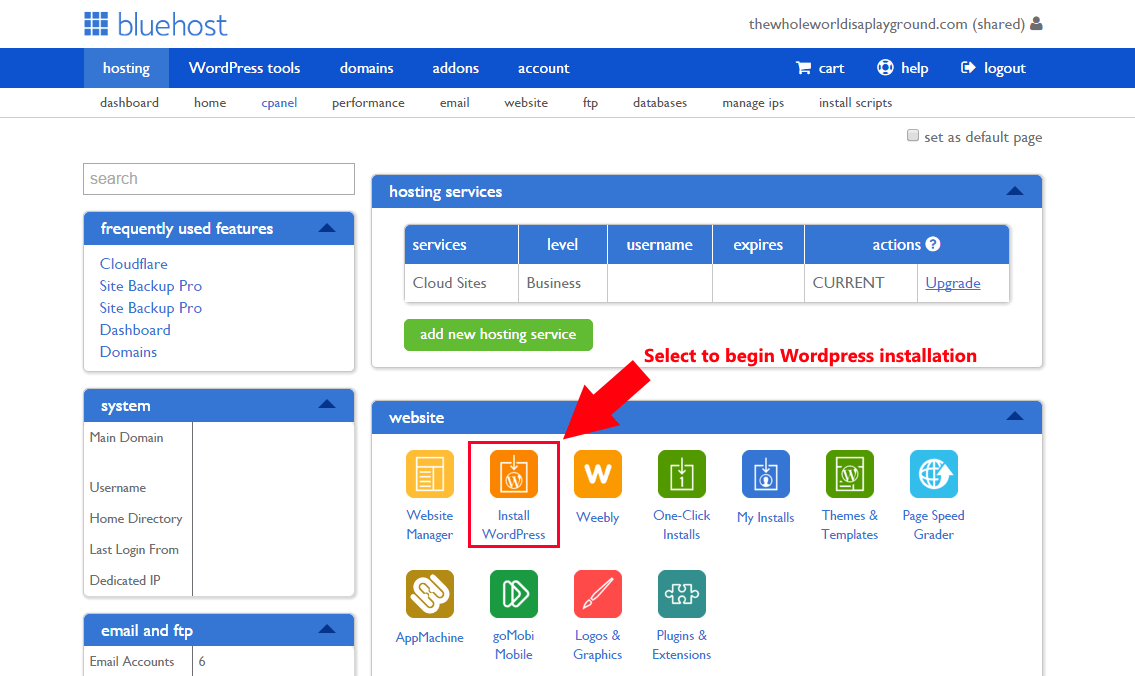
Task: Click the bluehost grid logo
Action: coord(96,24)
